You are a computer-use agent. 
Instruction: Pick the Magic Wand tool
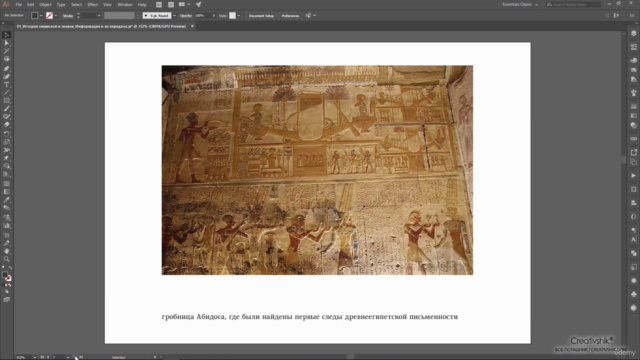[7, 51]
